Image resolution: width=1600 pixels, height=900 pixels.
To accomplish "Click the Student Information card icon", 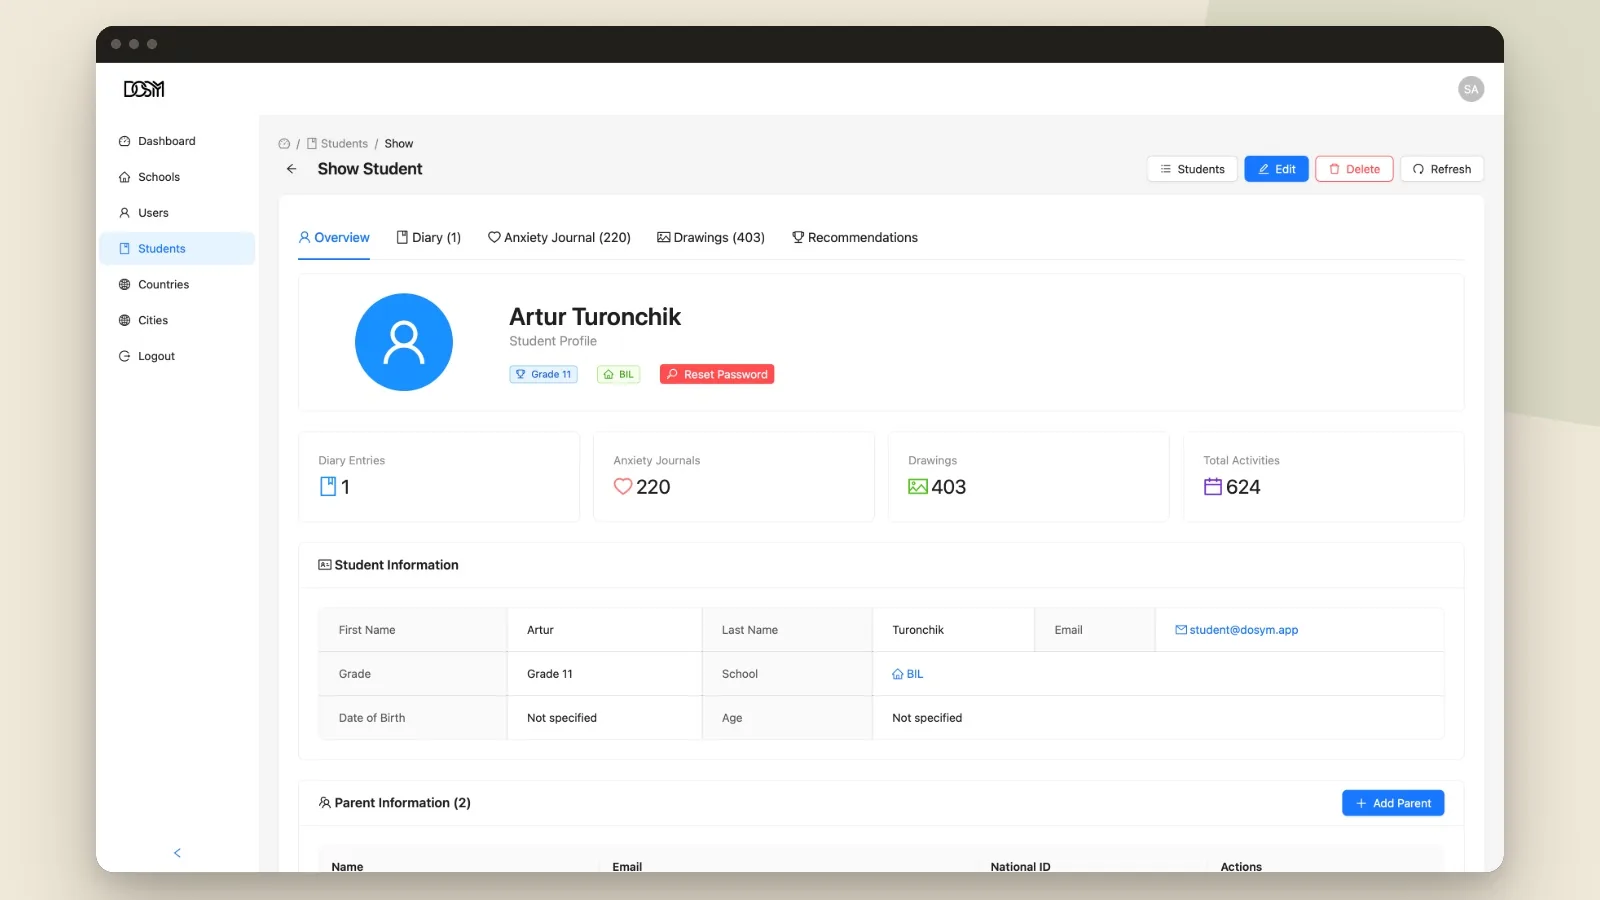I will click(325, 565).
